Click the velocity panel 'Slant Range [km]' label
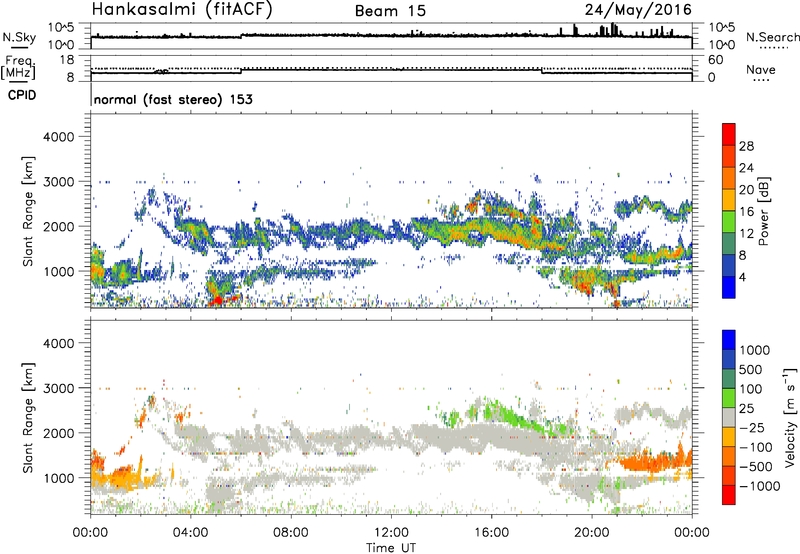 [x=28, y=418]
